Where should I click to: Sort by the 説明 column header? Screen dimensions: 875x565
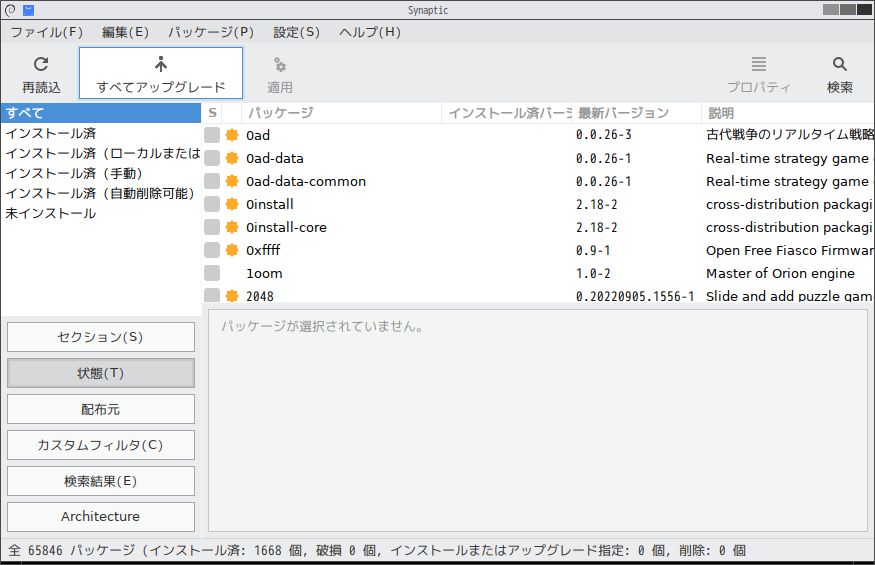[x=788, y=113]
